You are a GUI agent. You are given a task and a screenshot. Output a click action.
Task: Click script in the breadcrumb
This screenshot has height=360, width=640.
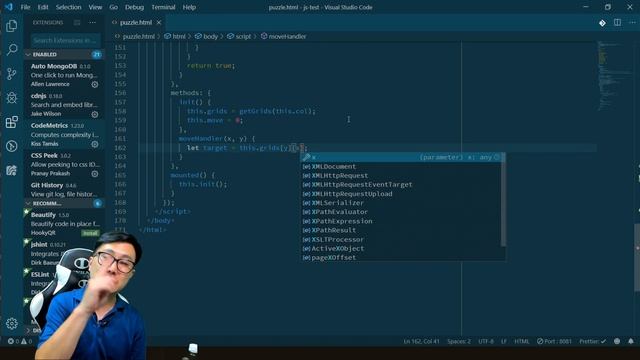(243, 36)
